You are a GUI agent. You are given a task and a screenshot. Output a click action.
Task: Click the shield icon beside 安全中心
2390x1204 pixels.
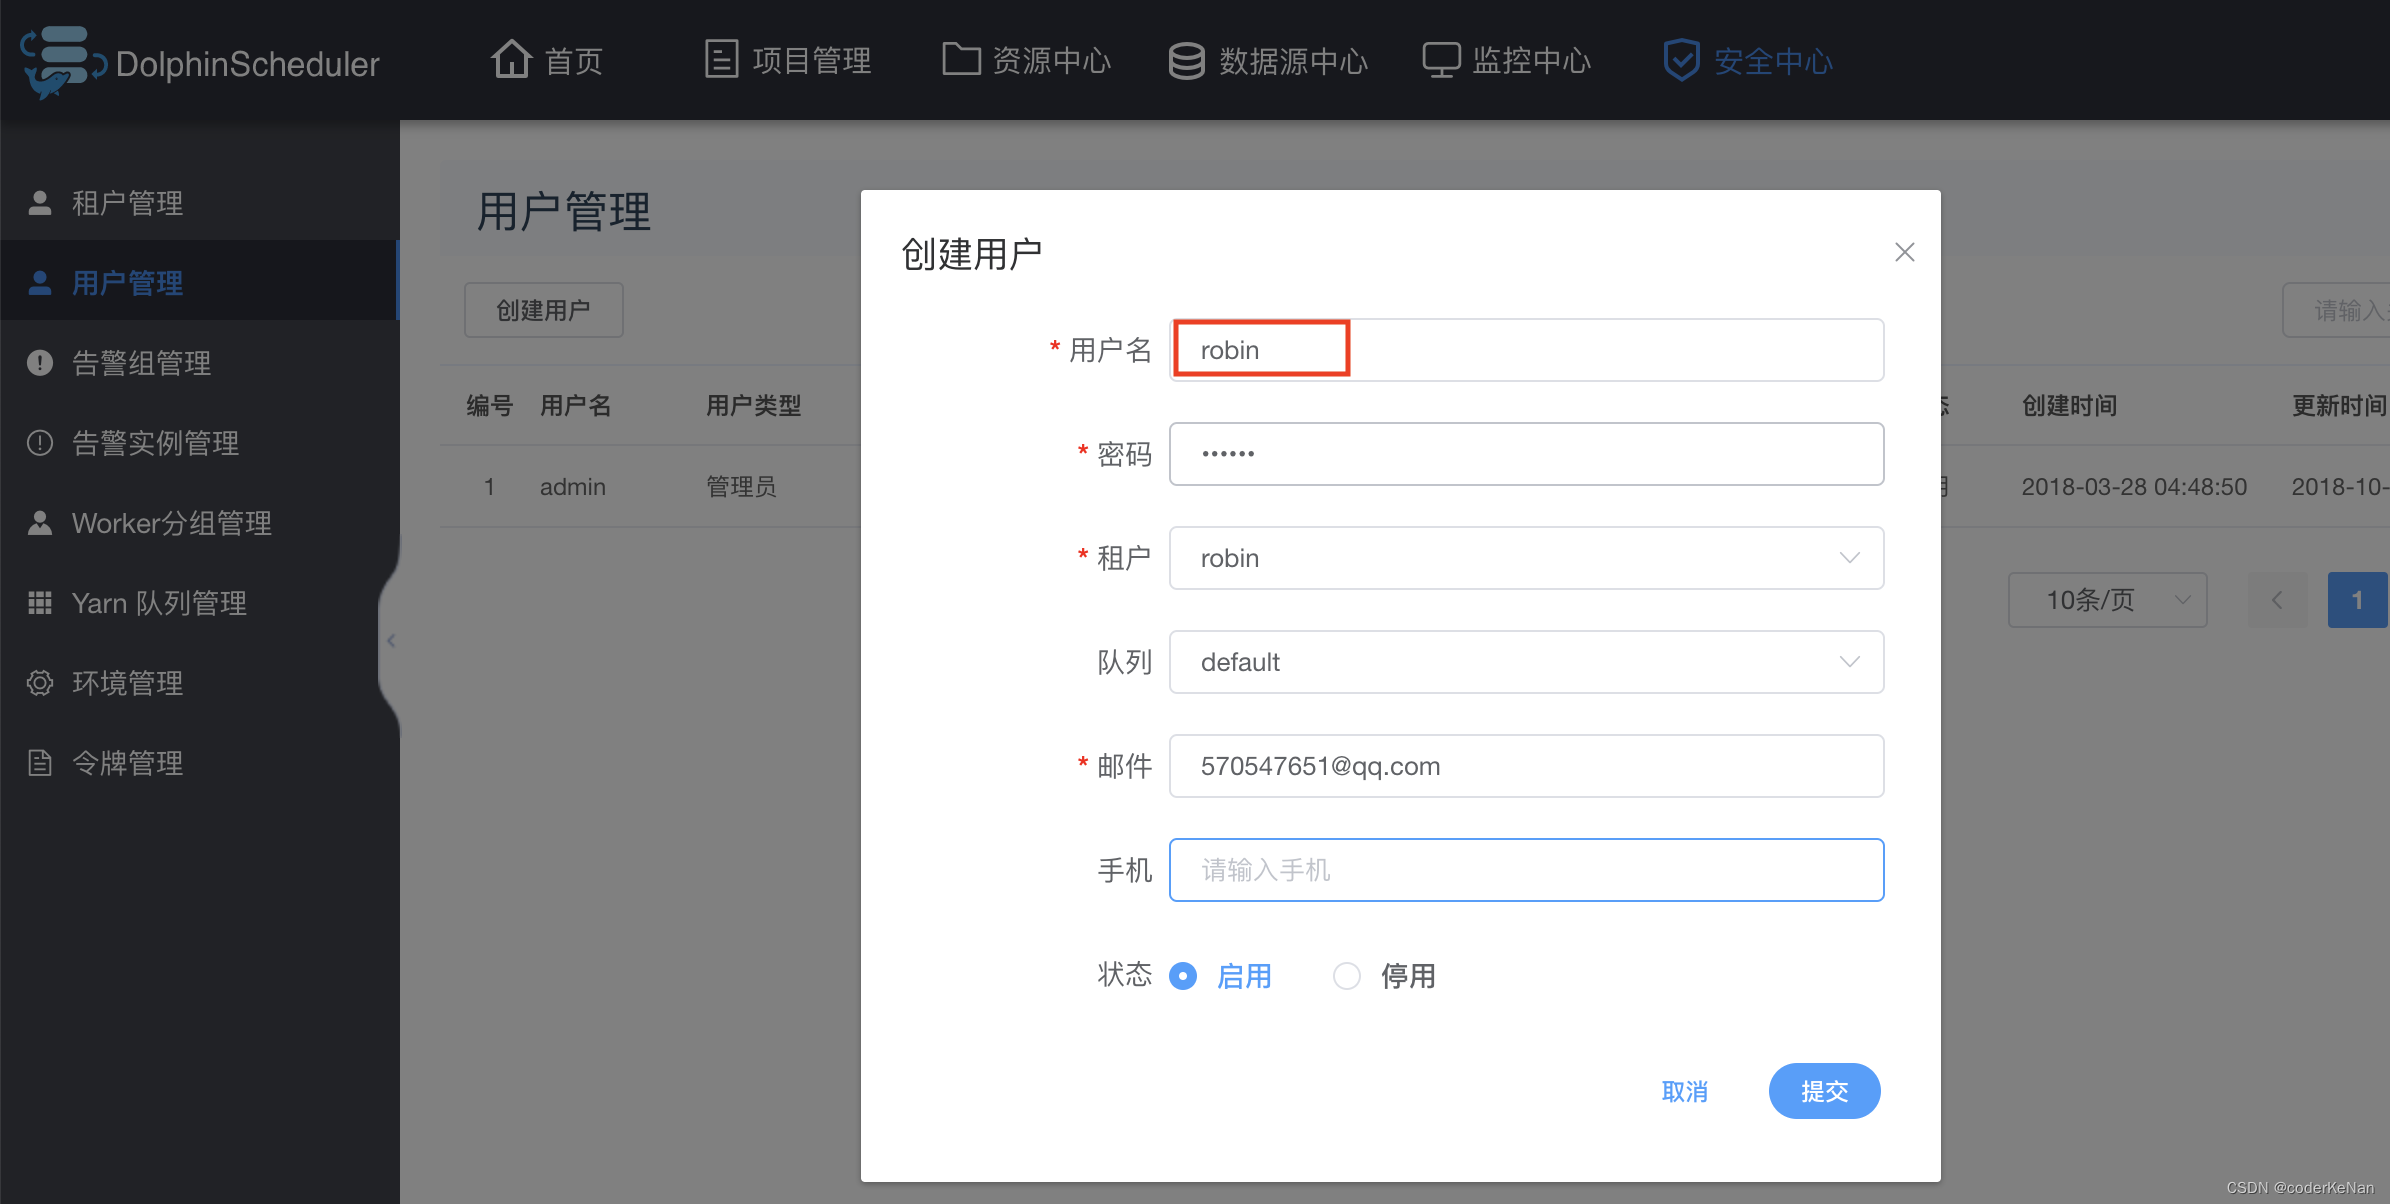(1681, 60)
